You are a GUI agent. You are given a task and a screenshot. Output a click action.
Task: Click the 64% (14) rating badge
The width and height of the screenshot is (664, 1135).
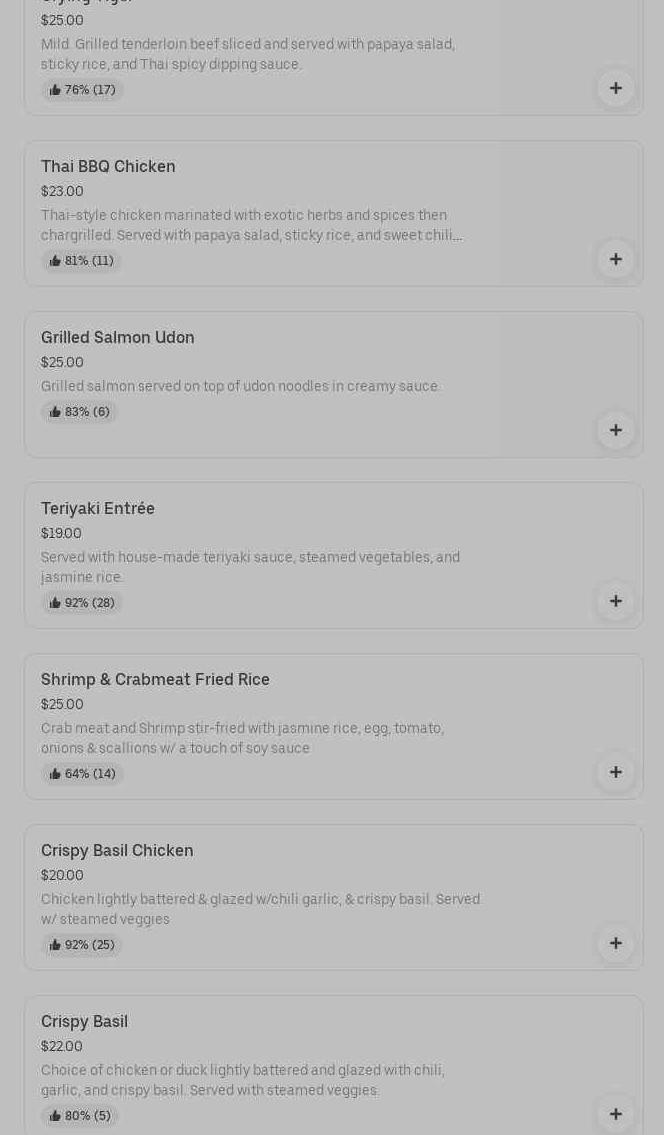[x=82, y=774]
